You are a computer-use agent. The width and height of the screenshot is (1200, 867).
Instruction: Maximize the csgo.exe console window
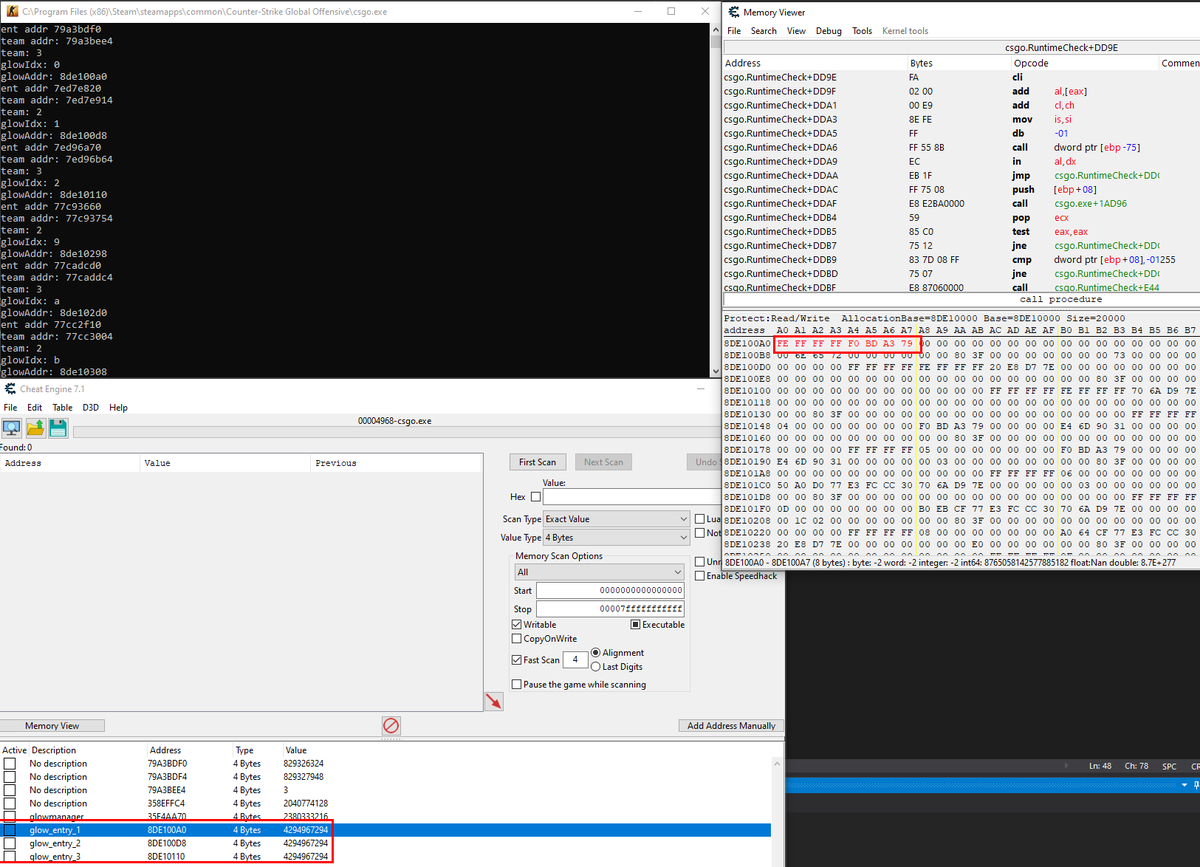(x=671, y=11)
